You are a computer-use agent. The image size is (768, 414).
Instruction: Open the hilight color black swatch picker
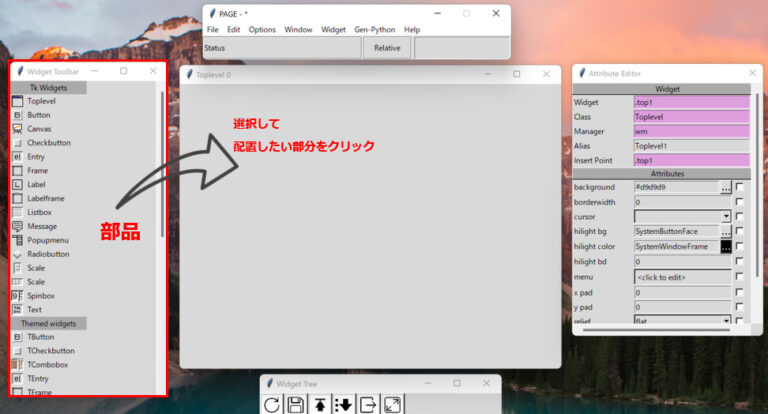(x=726, y=247)
